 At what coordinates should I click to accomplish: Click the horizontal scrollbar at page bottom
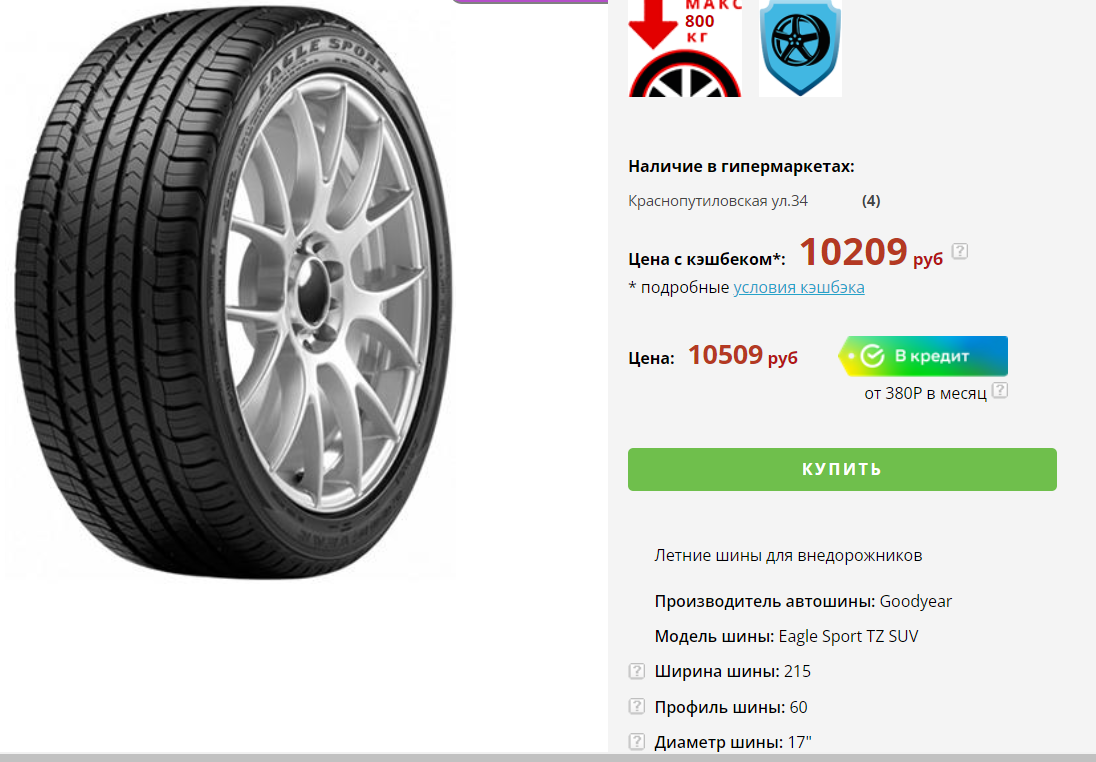pos(548,758)
